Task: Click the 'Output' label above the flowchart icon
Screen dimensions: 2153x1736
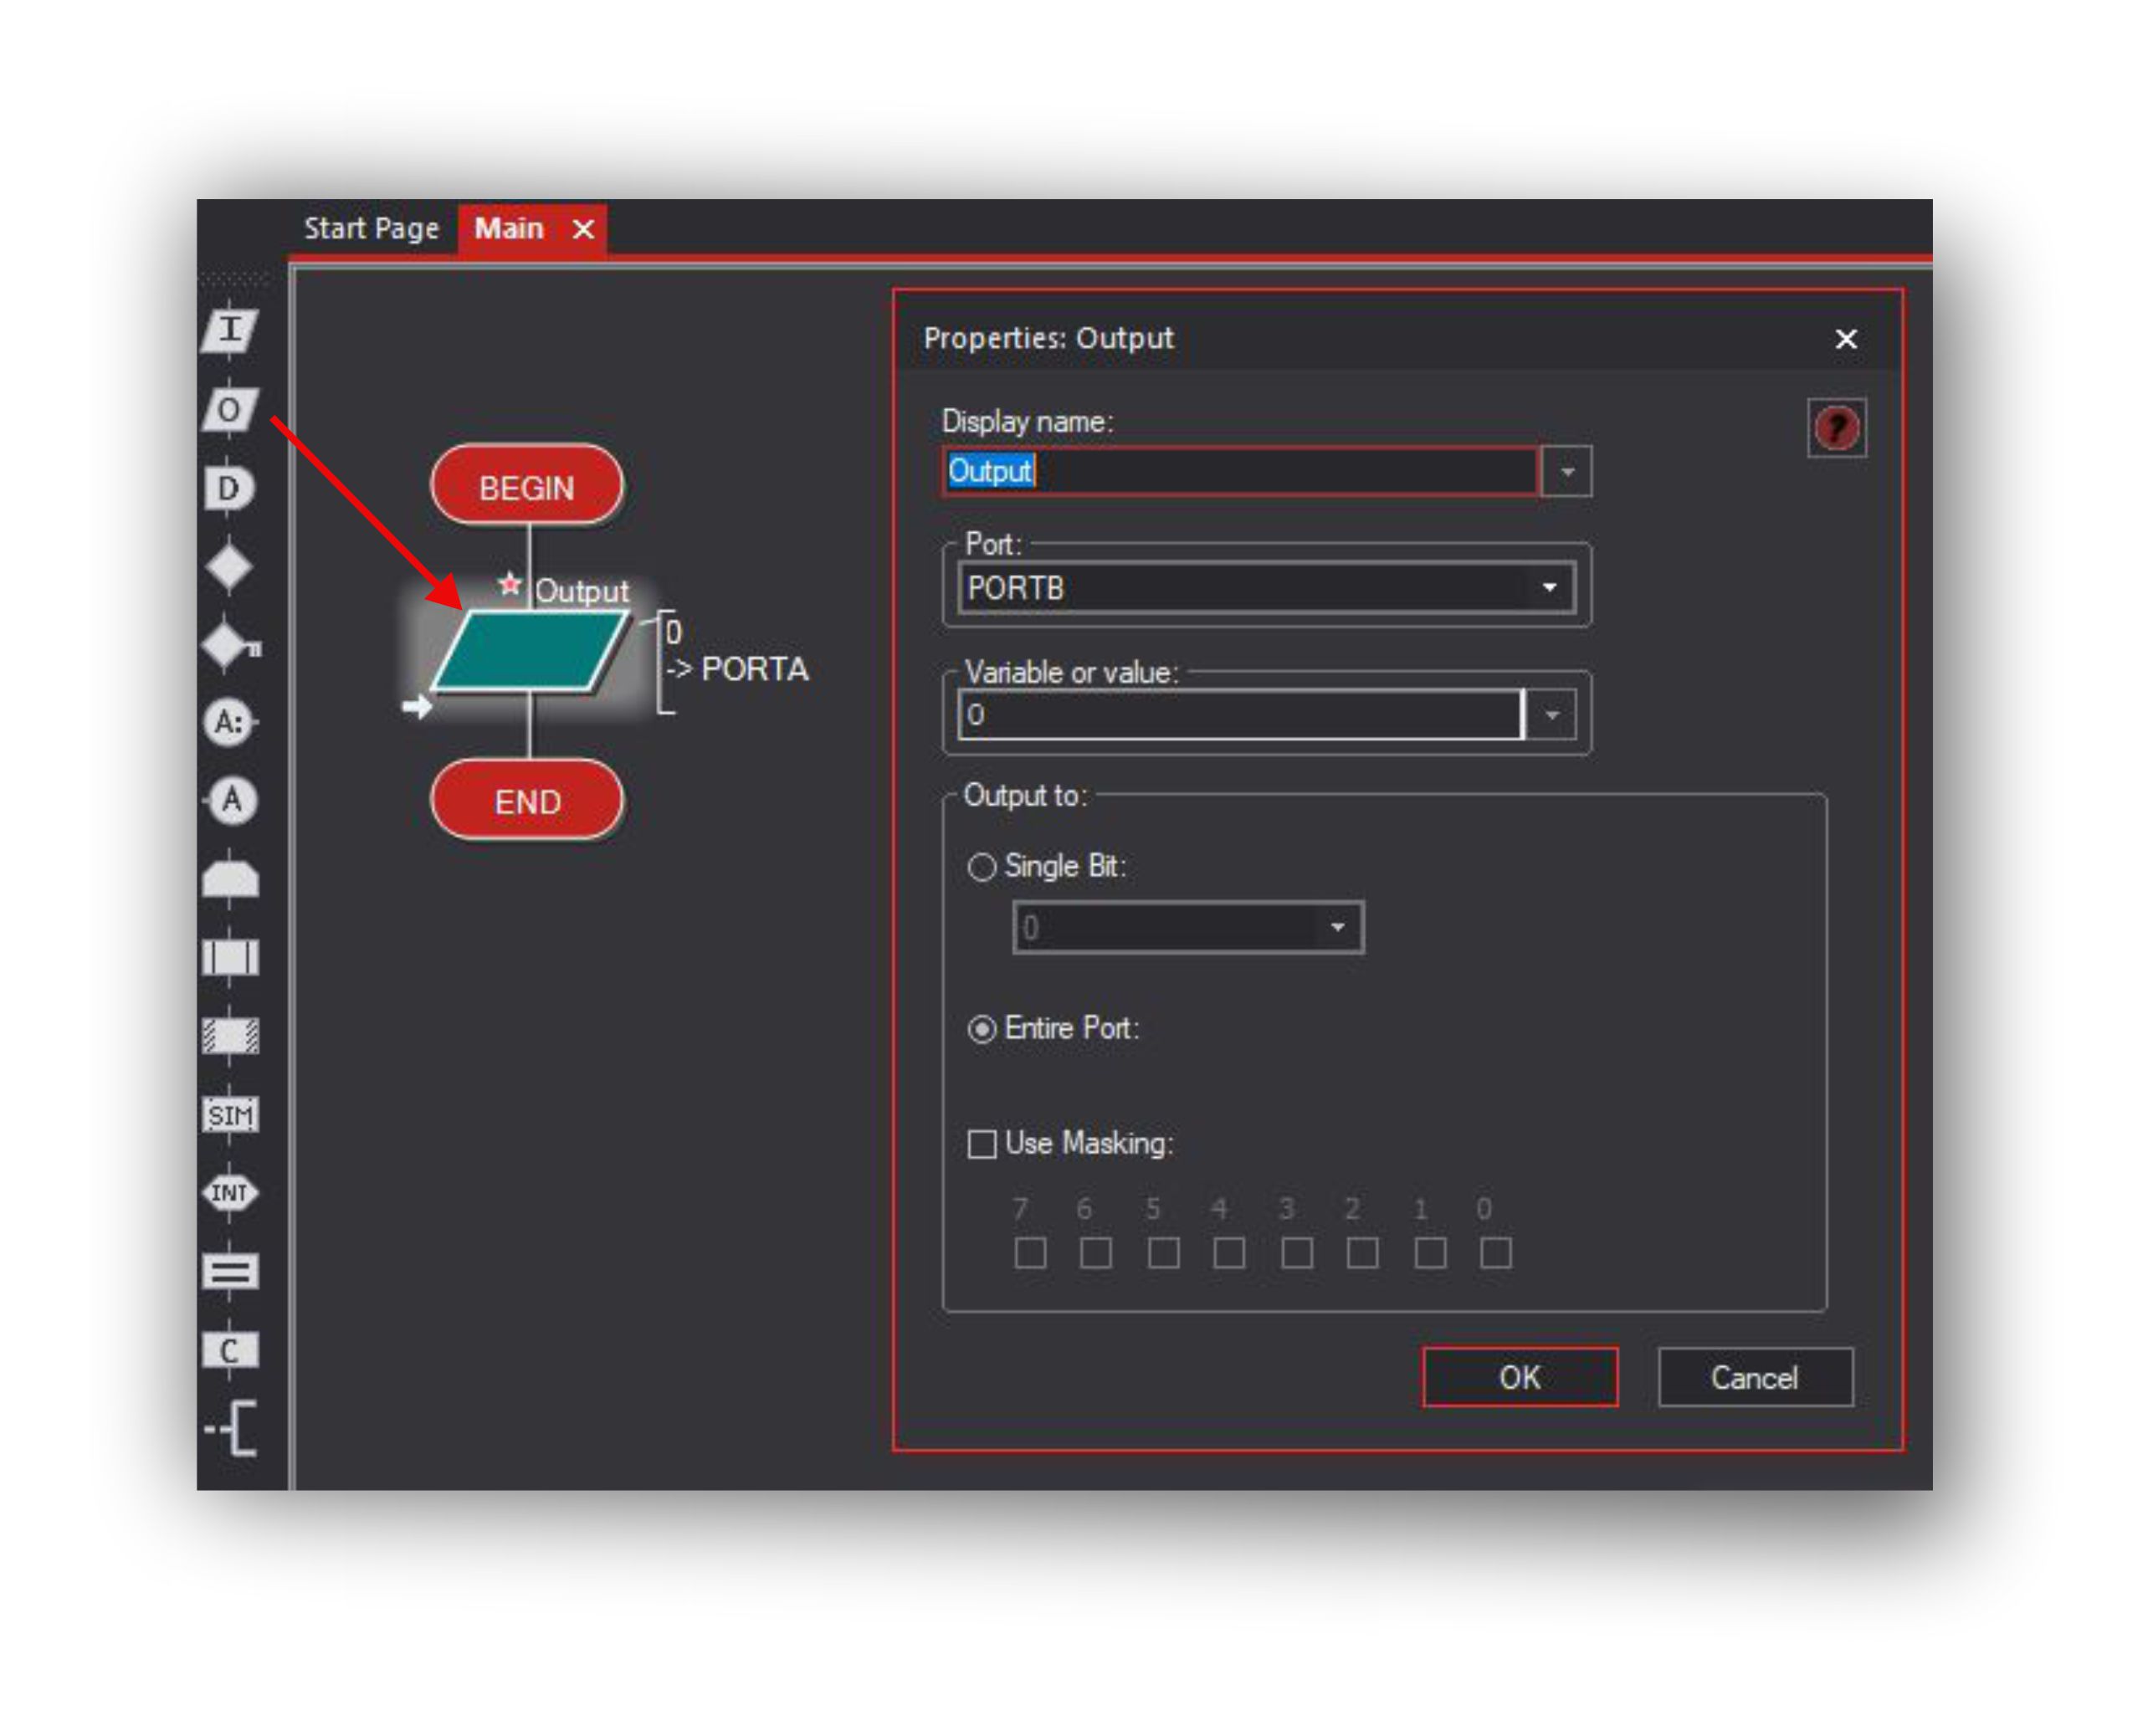Action: (582, 592)
